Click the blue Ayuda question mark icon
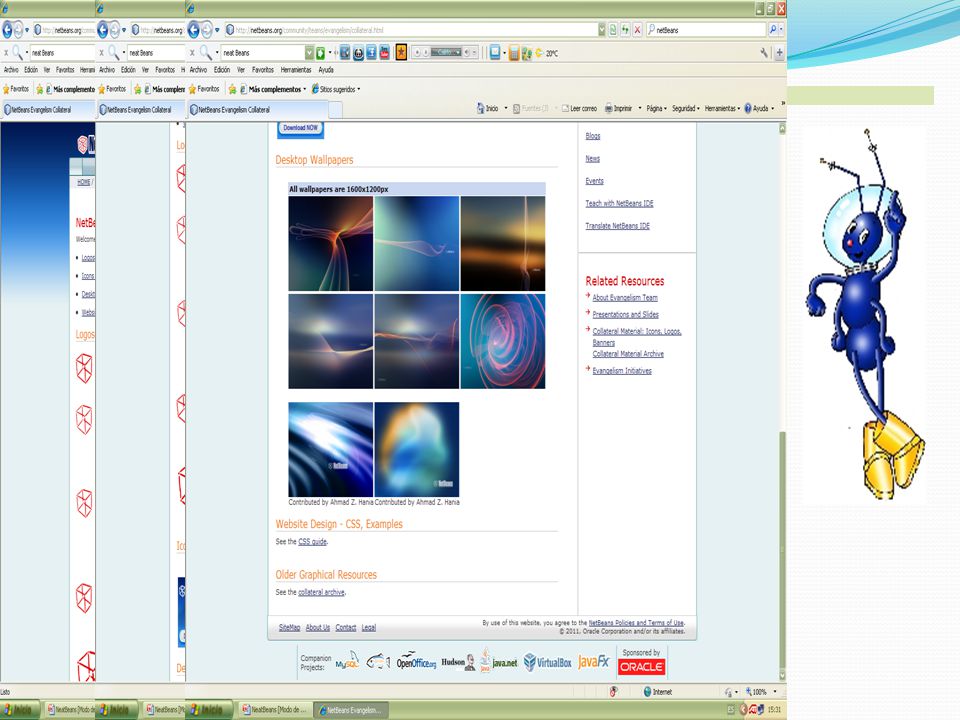 point(748,108)
